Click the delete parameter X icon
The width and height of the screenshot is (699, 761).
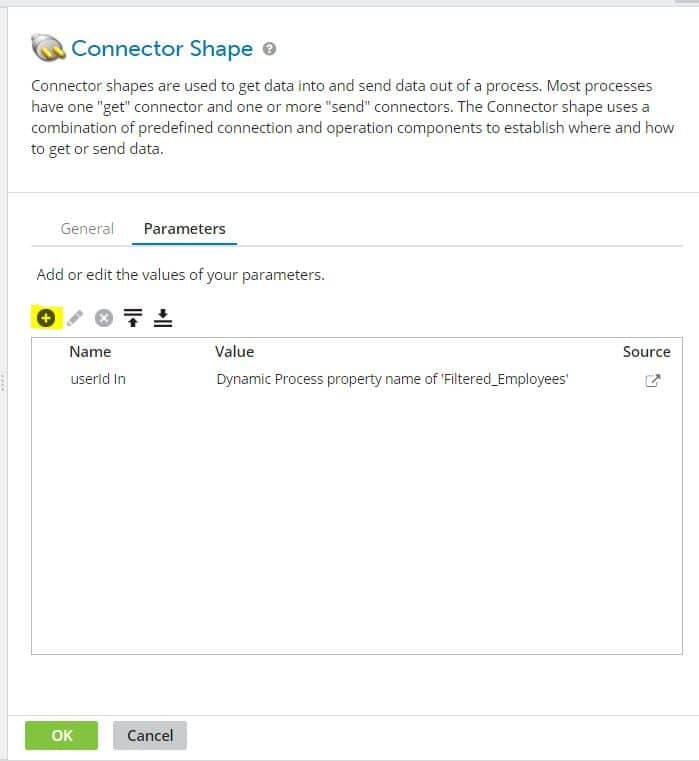104,318
